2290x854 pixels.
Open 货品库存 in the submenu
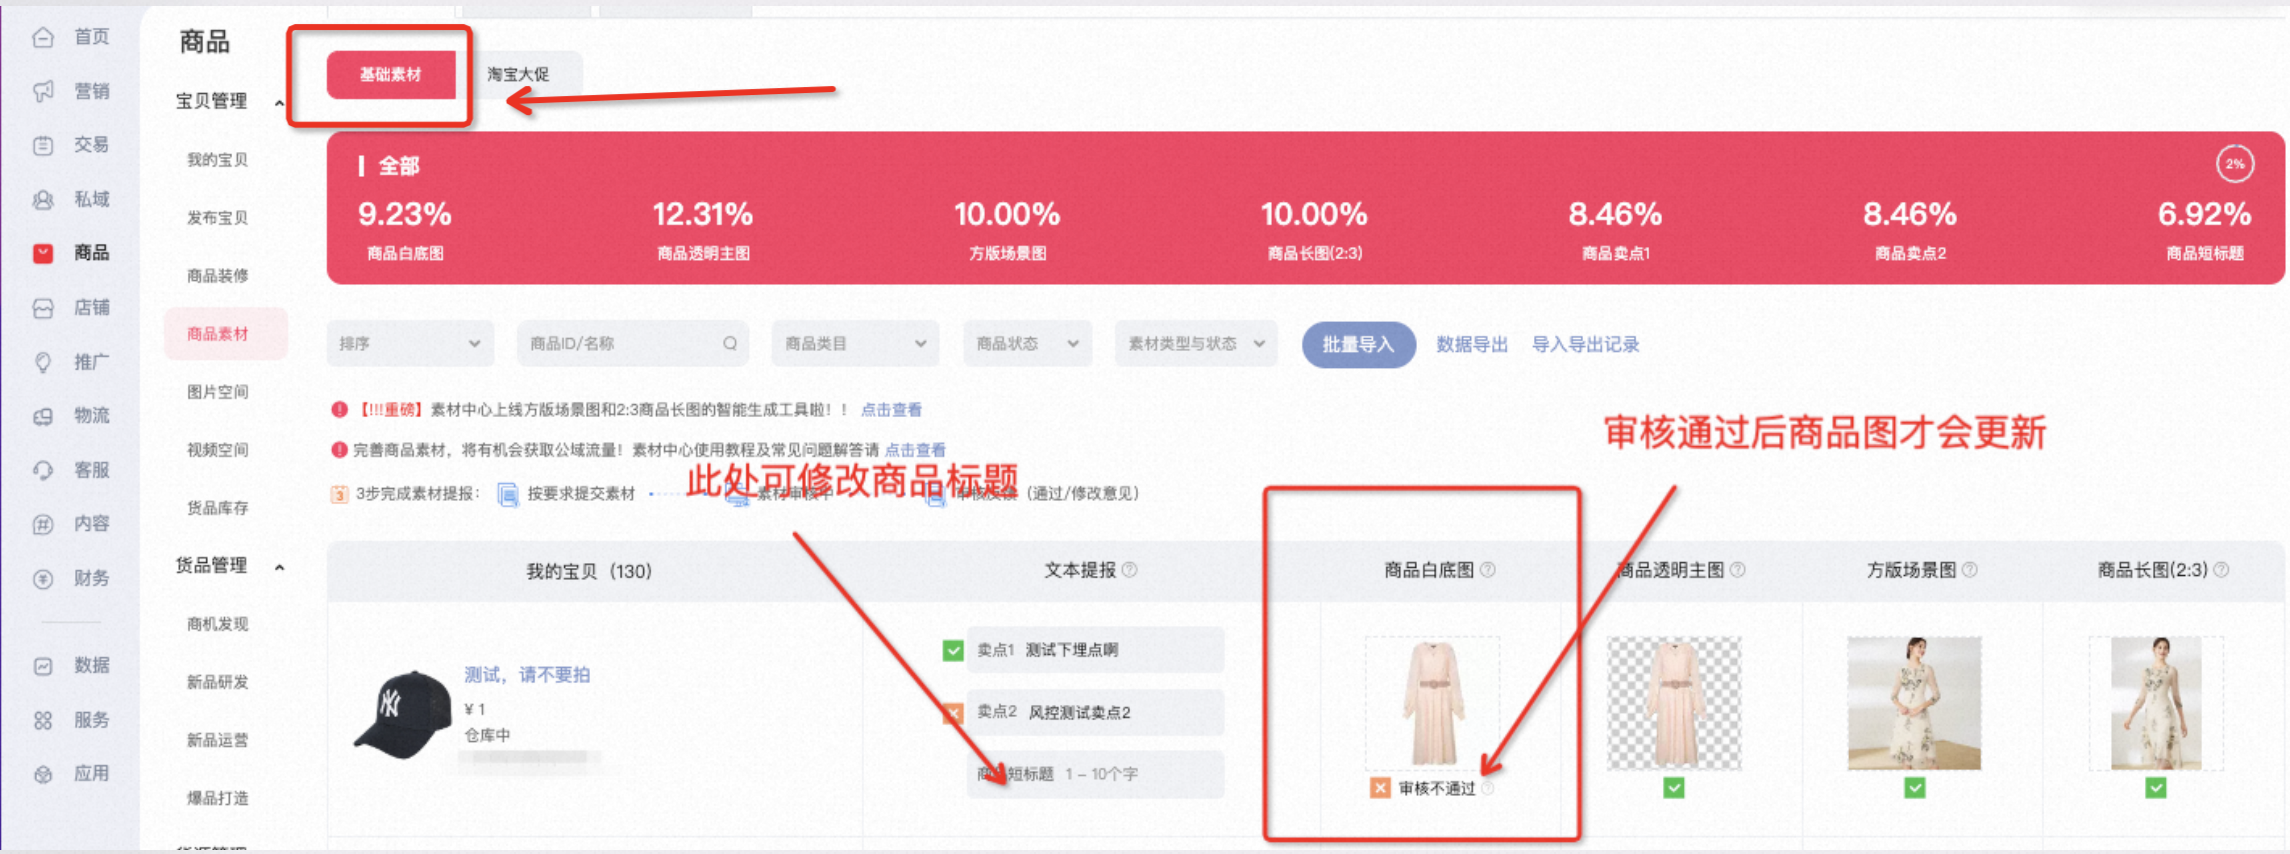point(217,508)
